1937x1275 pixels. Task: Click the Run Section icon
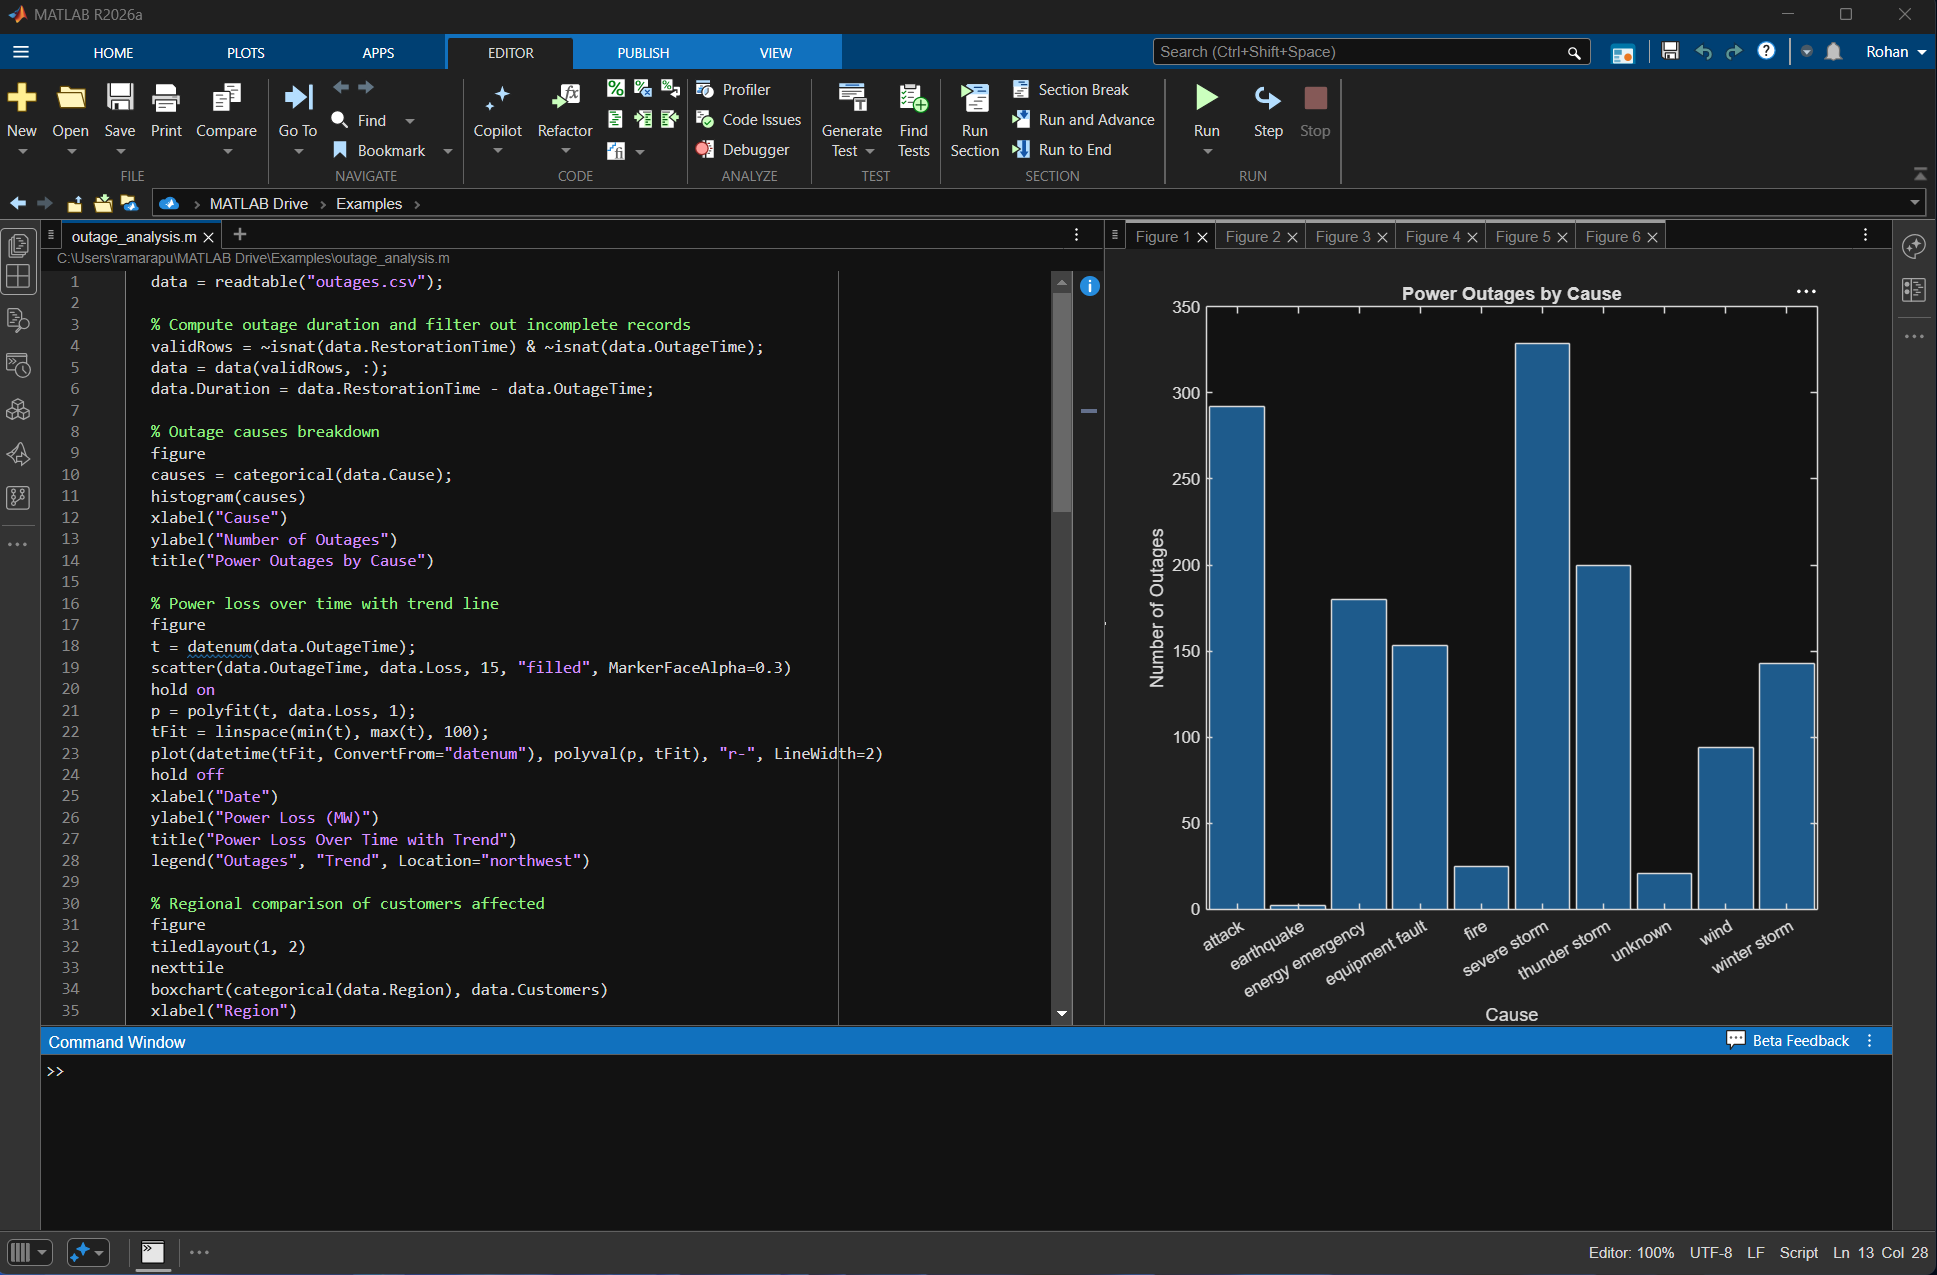pos(974,98)
